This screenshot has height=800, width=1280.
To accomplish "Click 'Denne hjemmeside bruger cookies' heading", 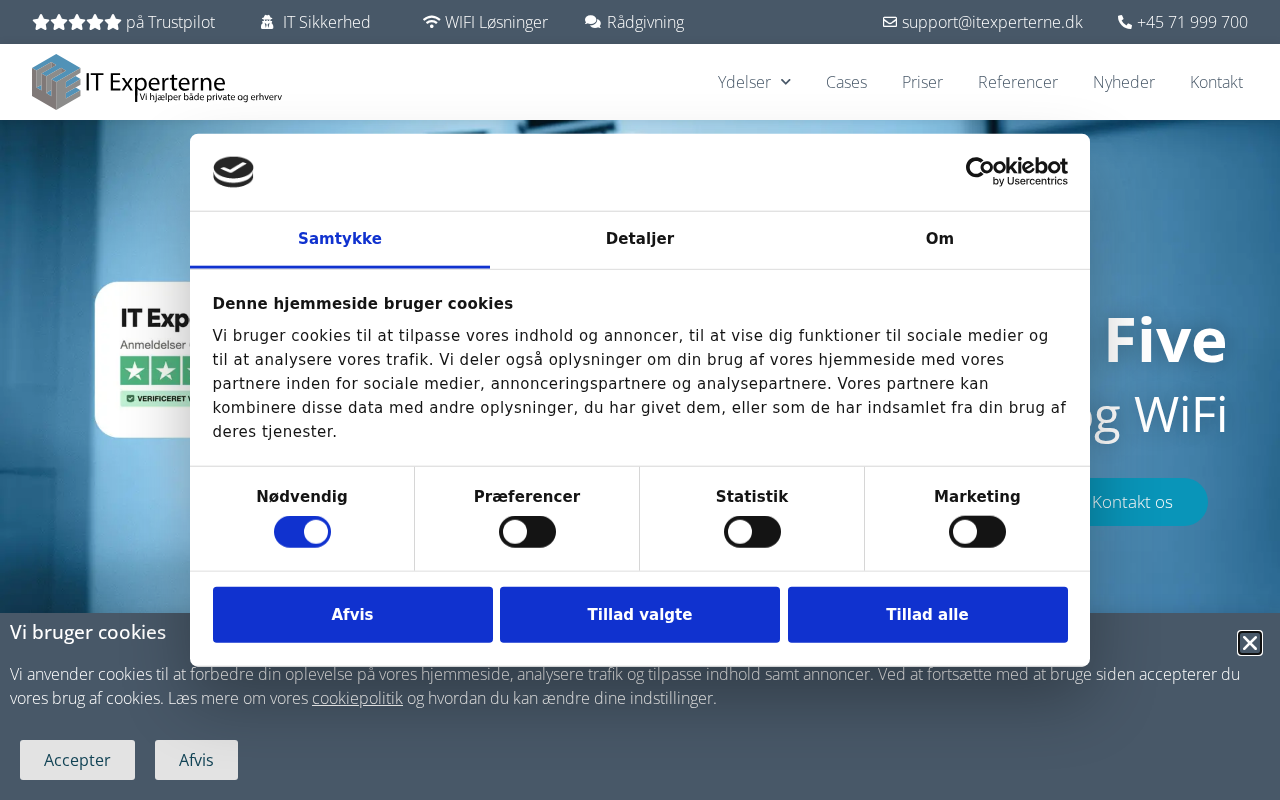I will pos(363,304).
